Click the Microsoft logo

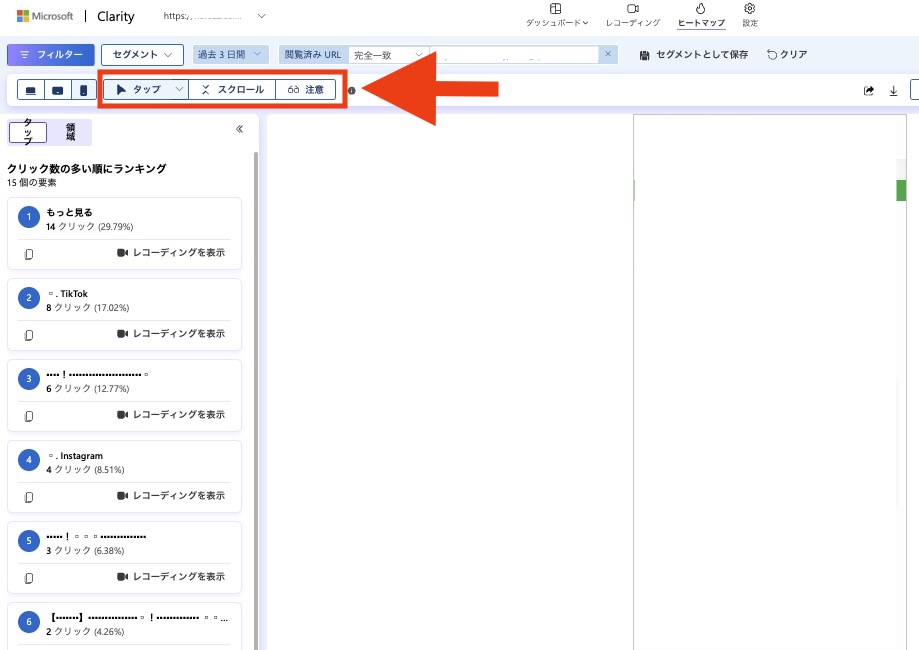[x=45, y=16]
